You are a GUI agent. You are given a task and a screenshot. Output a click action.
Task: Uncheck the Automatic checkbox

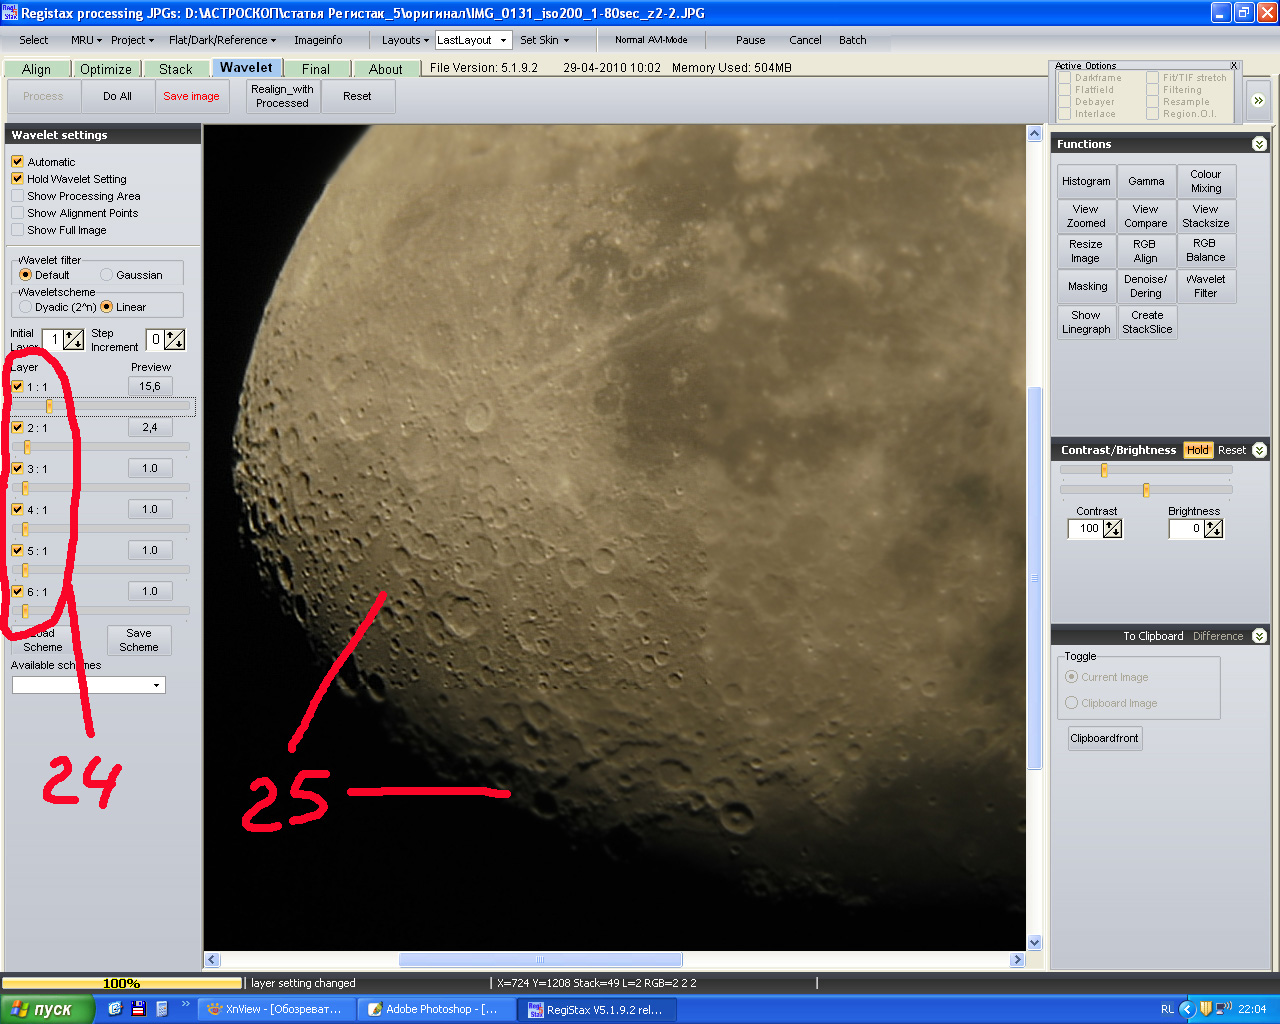click(x=17, y=162)
